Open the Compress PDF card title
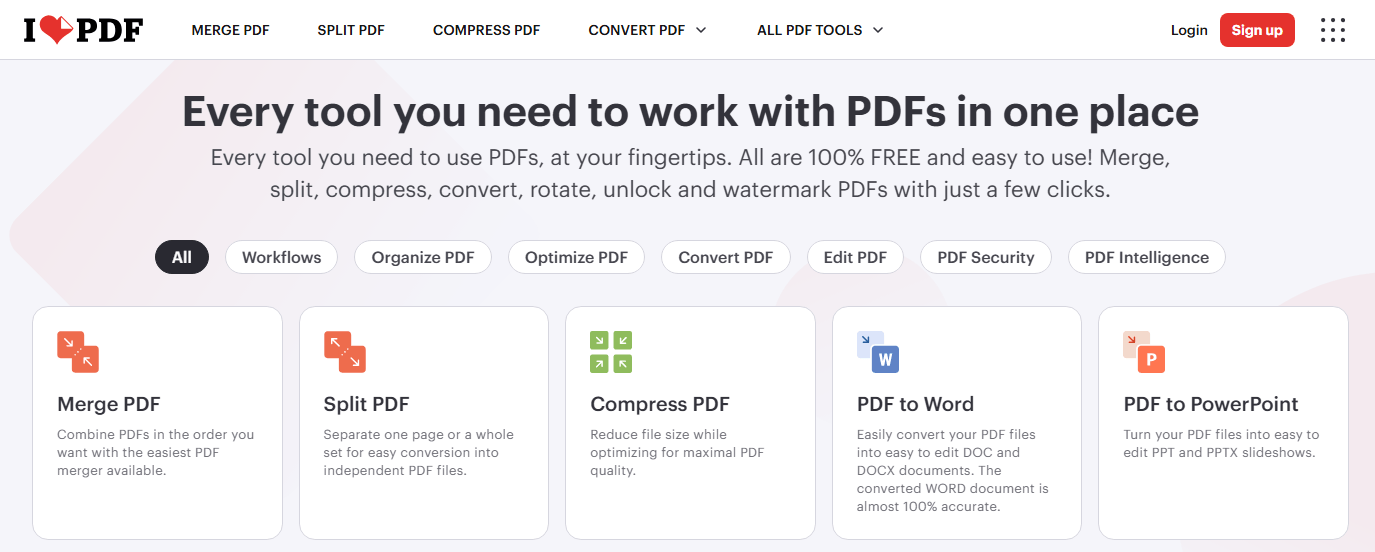1375x552 pixels. [660, 404]
